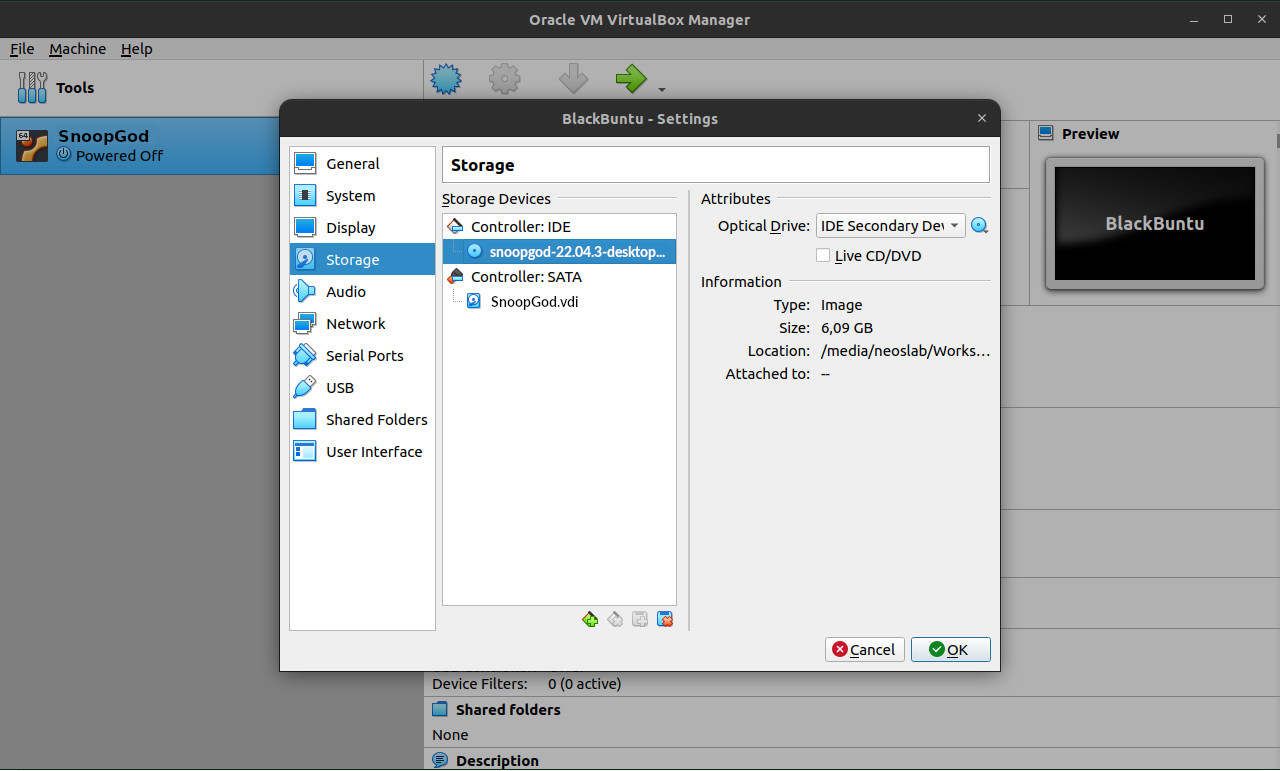Click the add new storage attachment icon

640,620
